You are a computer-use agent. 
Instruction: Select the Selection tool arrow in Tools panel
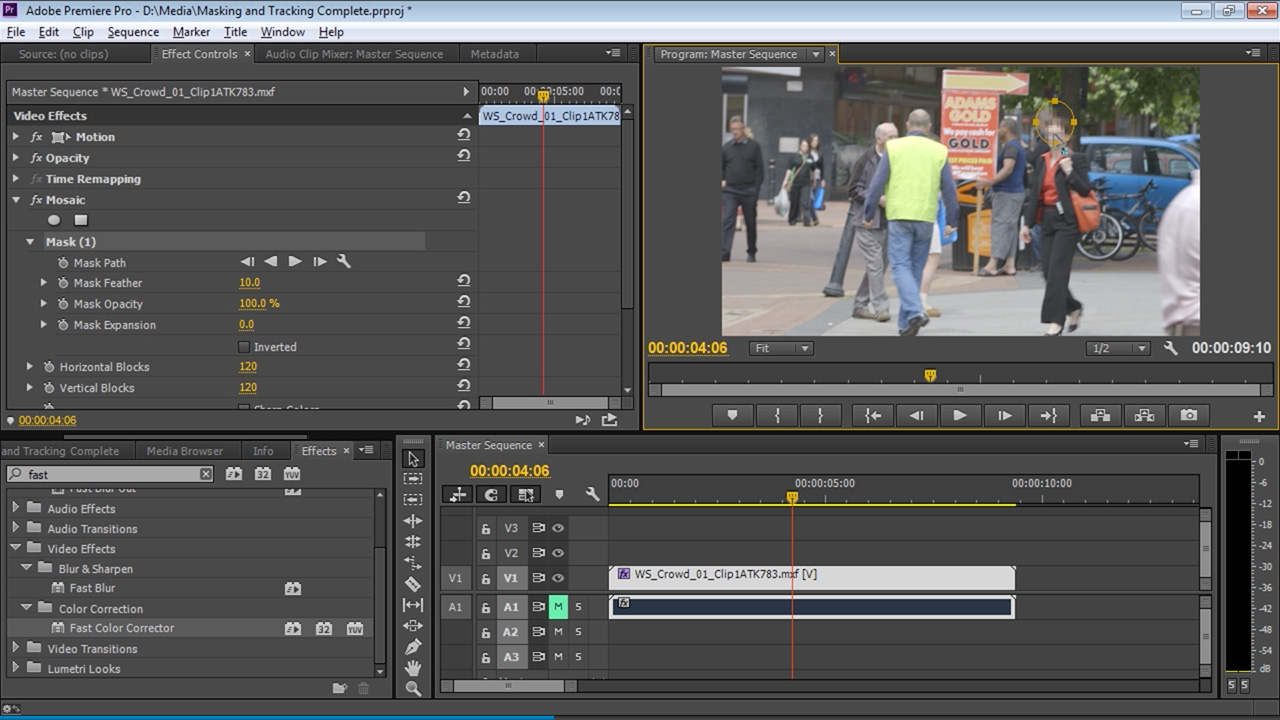pos(413,458)
